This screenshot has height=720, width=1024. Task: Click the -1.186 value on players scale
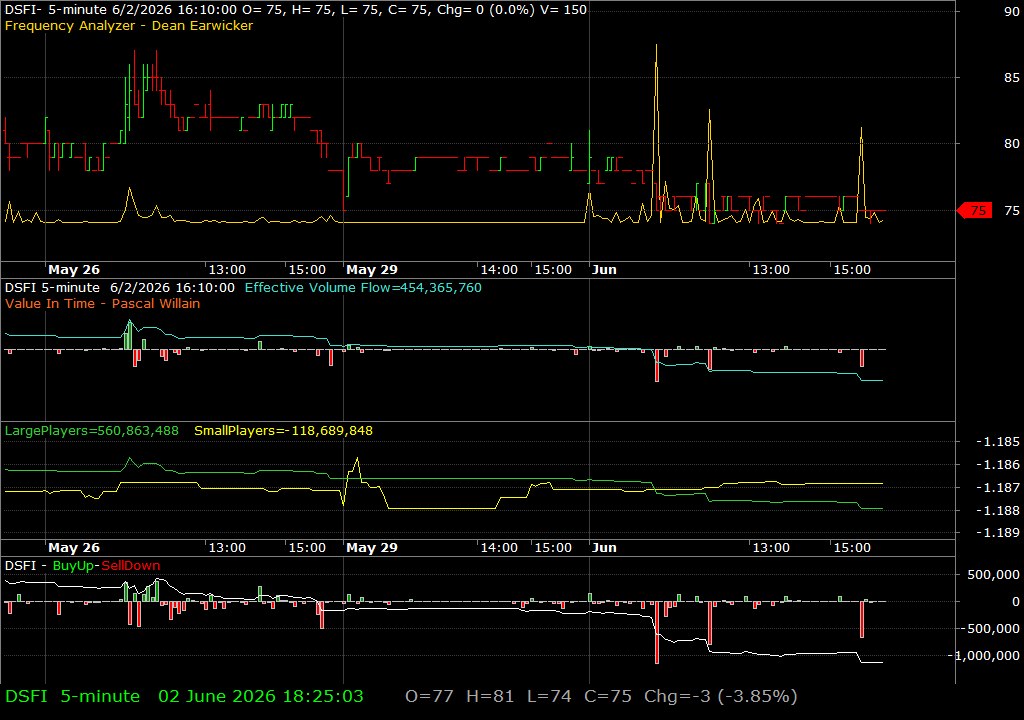(997, 465)
